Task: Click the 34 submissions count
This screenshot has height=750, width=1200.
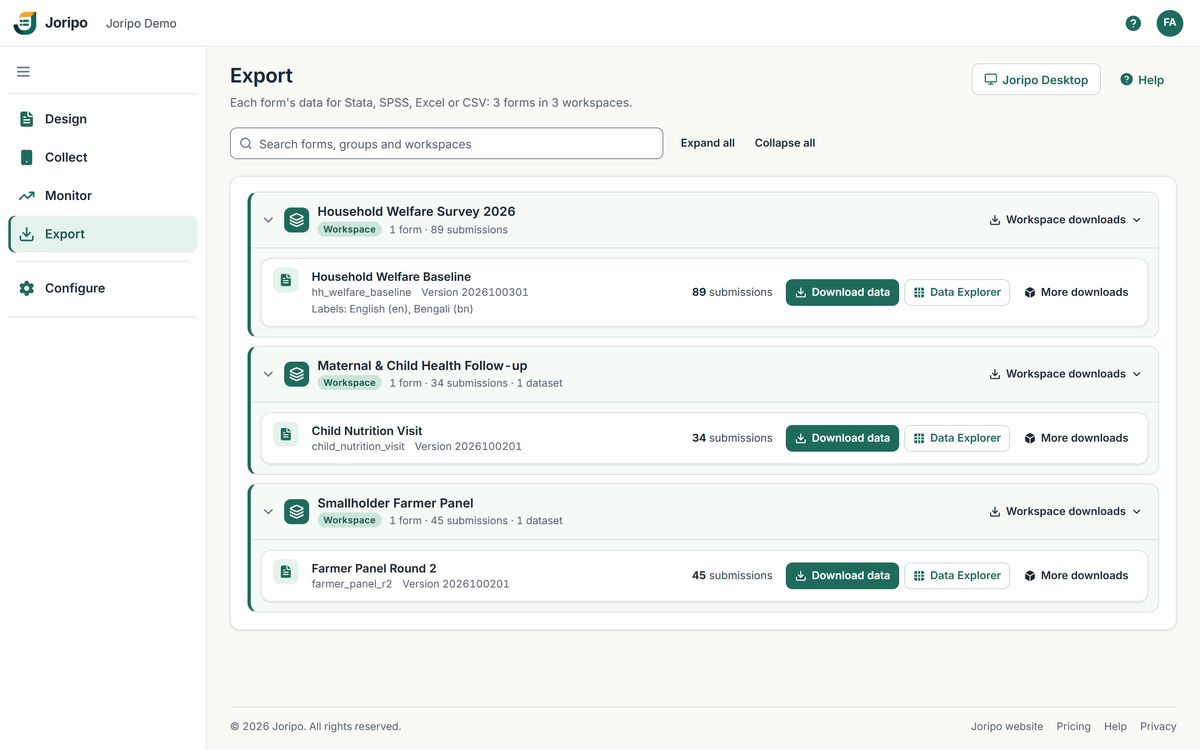Action: click(732, 438)
